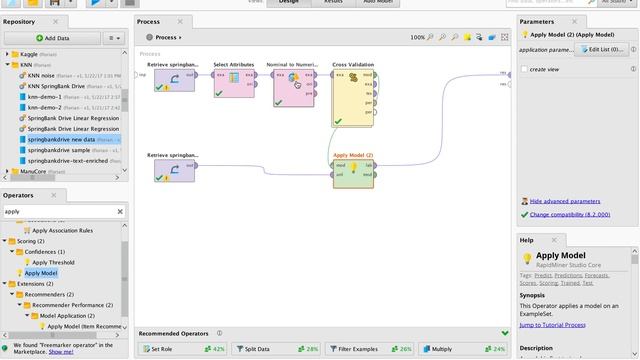Switch to the Process tab
The width and height of the screenshot is (640, 360).
[x=148, y=22]
